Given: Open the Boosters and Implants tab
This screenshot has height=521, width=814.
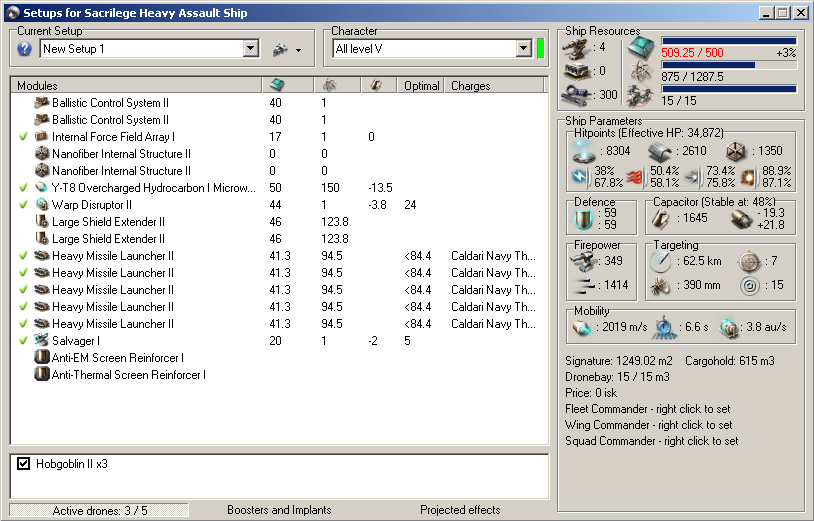Looking at the screenshot, I should (279, 510).
